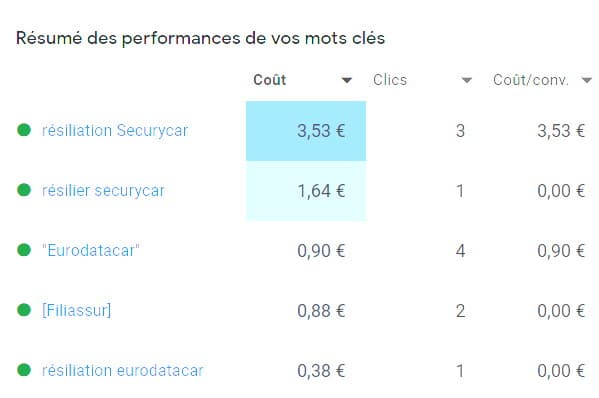Open the [Filiassur] keyword link

[x=76, y=310]
